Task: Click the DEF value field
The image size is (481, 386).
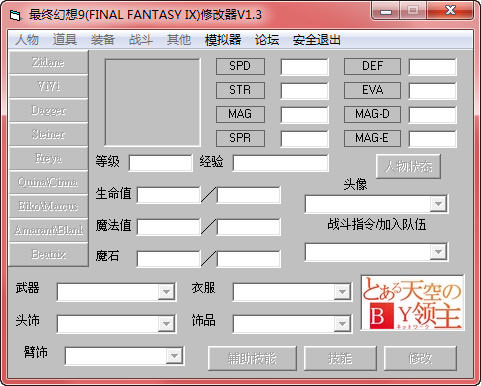Action: tap(432, 67)
